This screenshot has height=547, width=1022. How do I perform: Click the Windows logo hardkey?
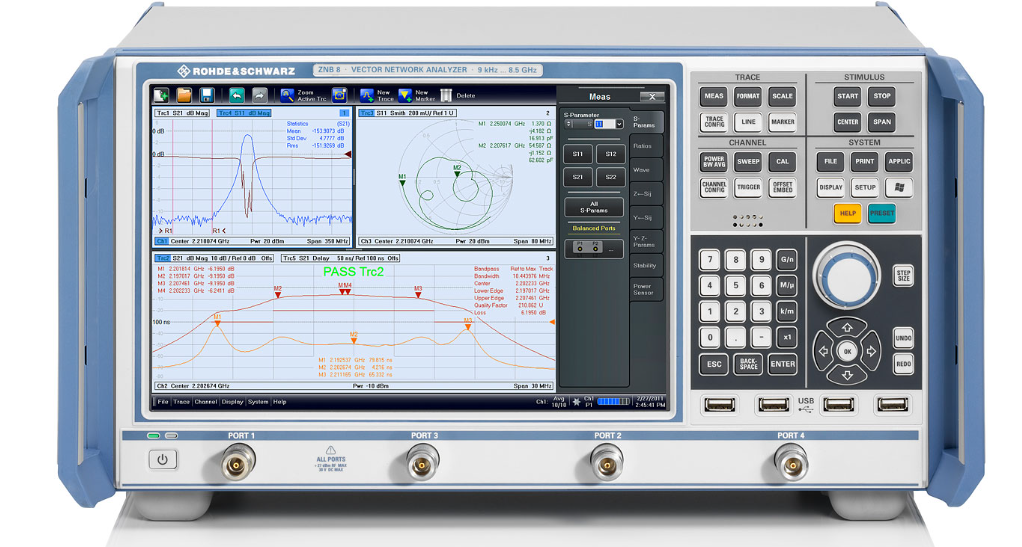899,188
